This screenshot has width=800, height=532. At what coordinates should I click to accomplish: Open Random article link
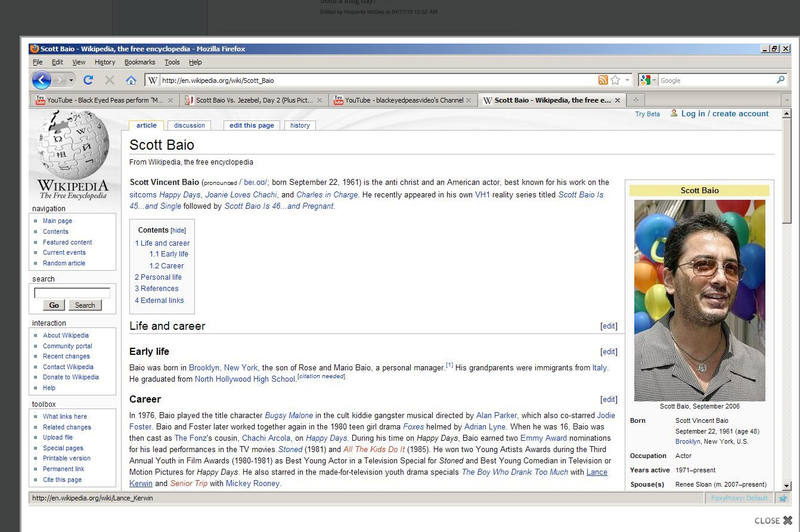pos(64,263)
